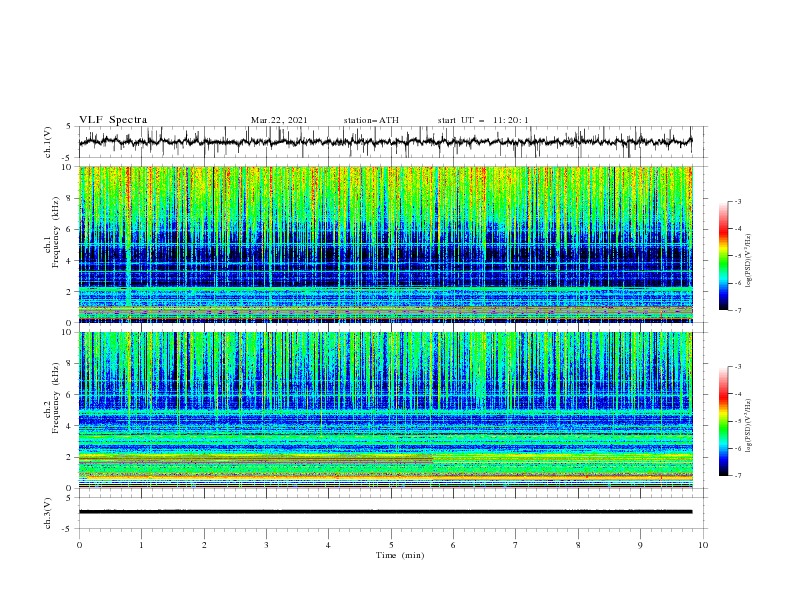Click inside the ch.1 spectrogram panel
The width and height of the screenshot is (792, 612).
[385, 244]
